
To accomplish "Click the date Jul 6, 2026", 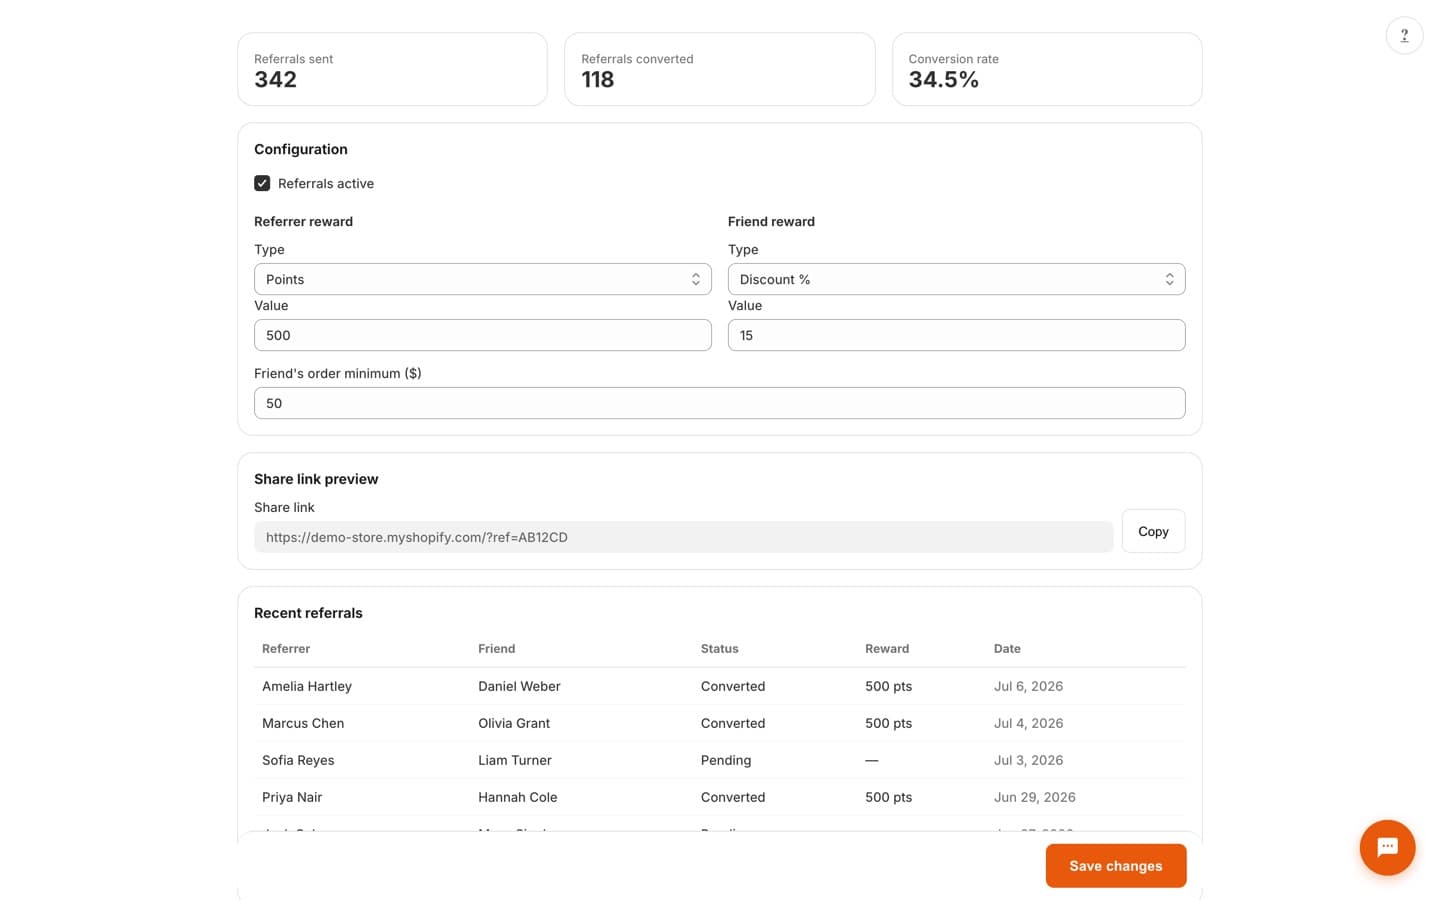I will [x=1028, y=686].
